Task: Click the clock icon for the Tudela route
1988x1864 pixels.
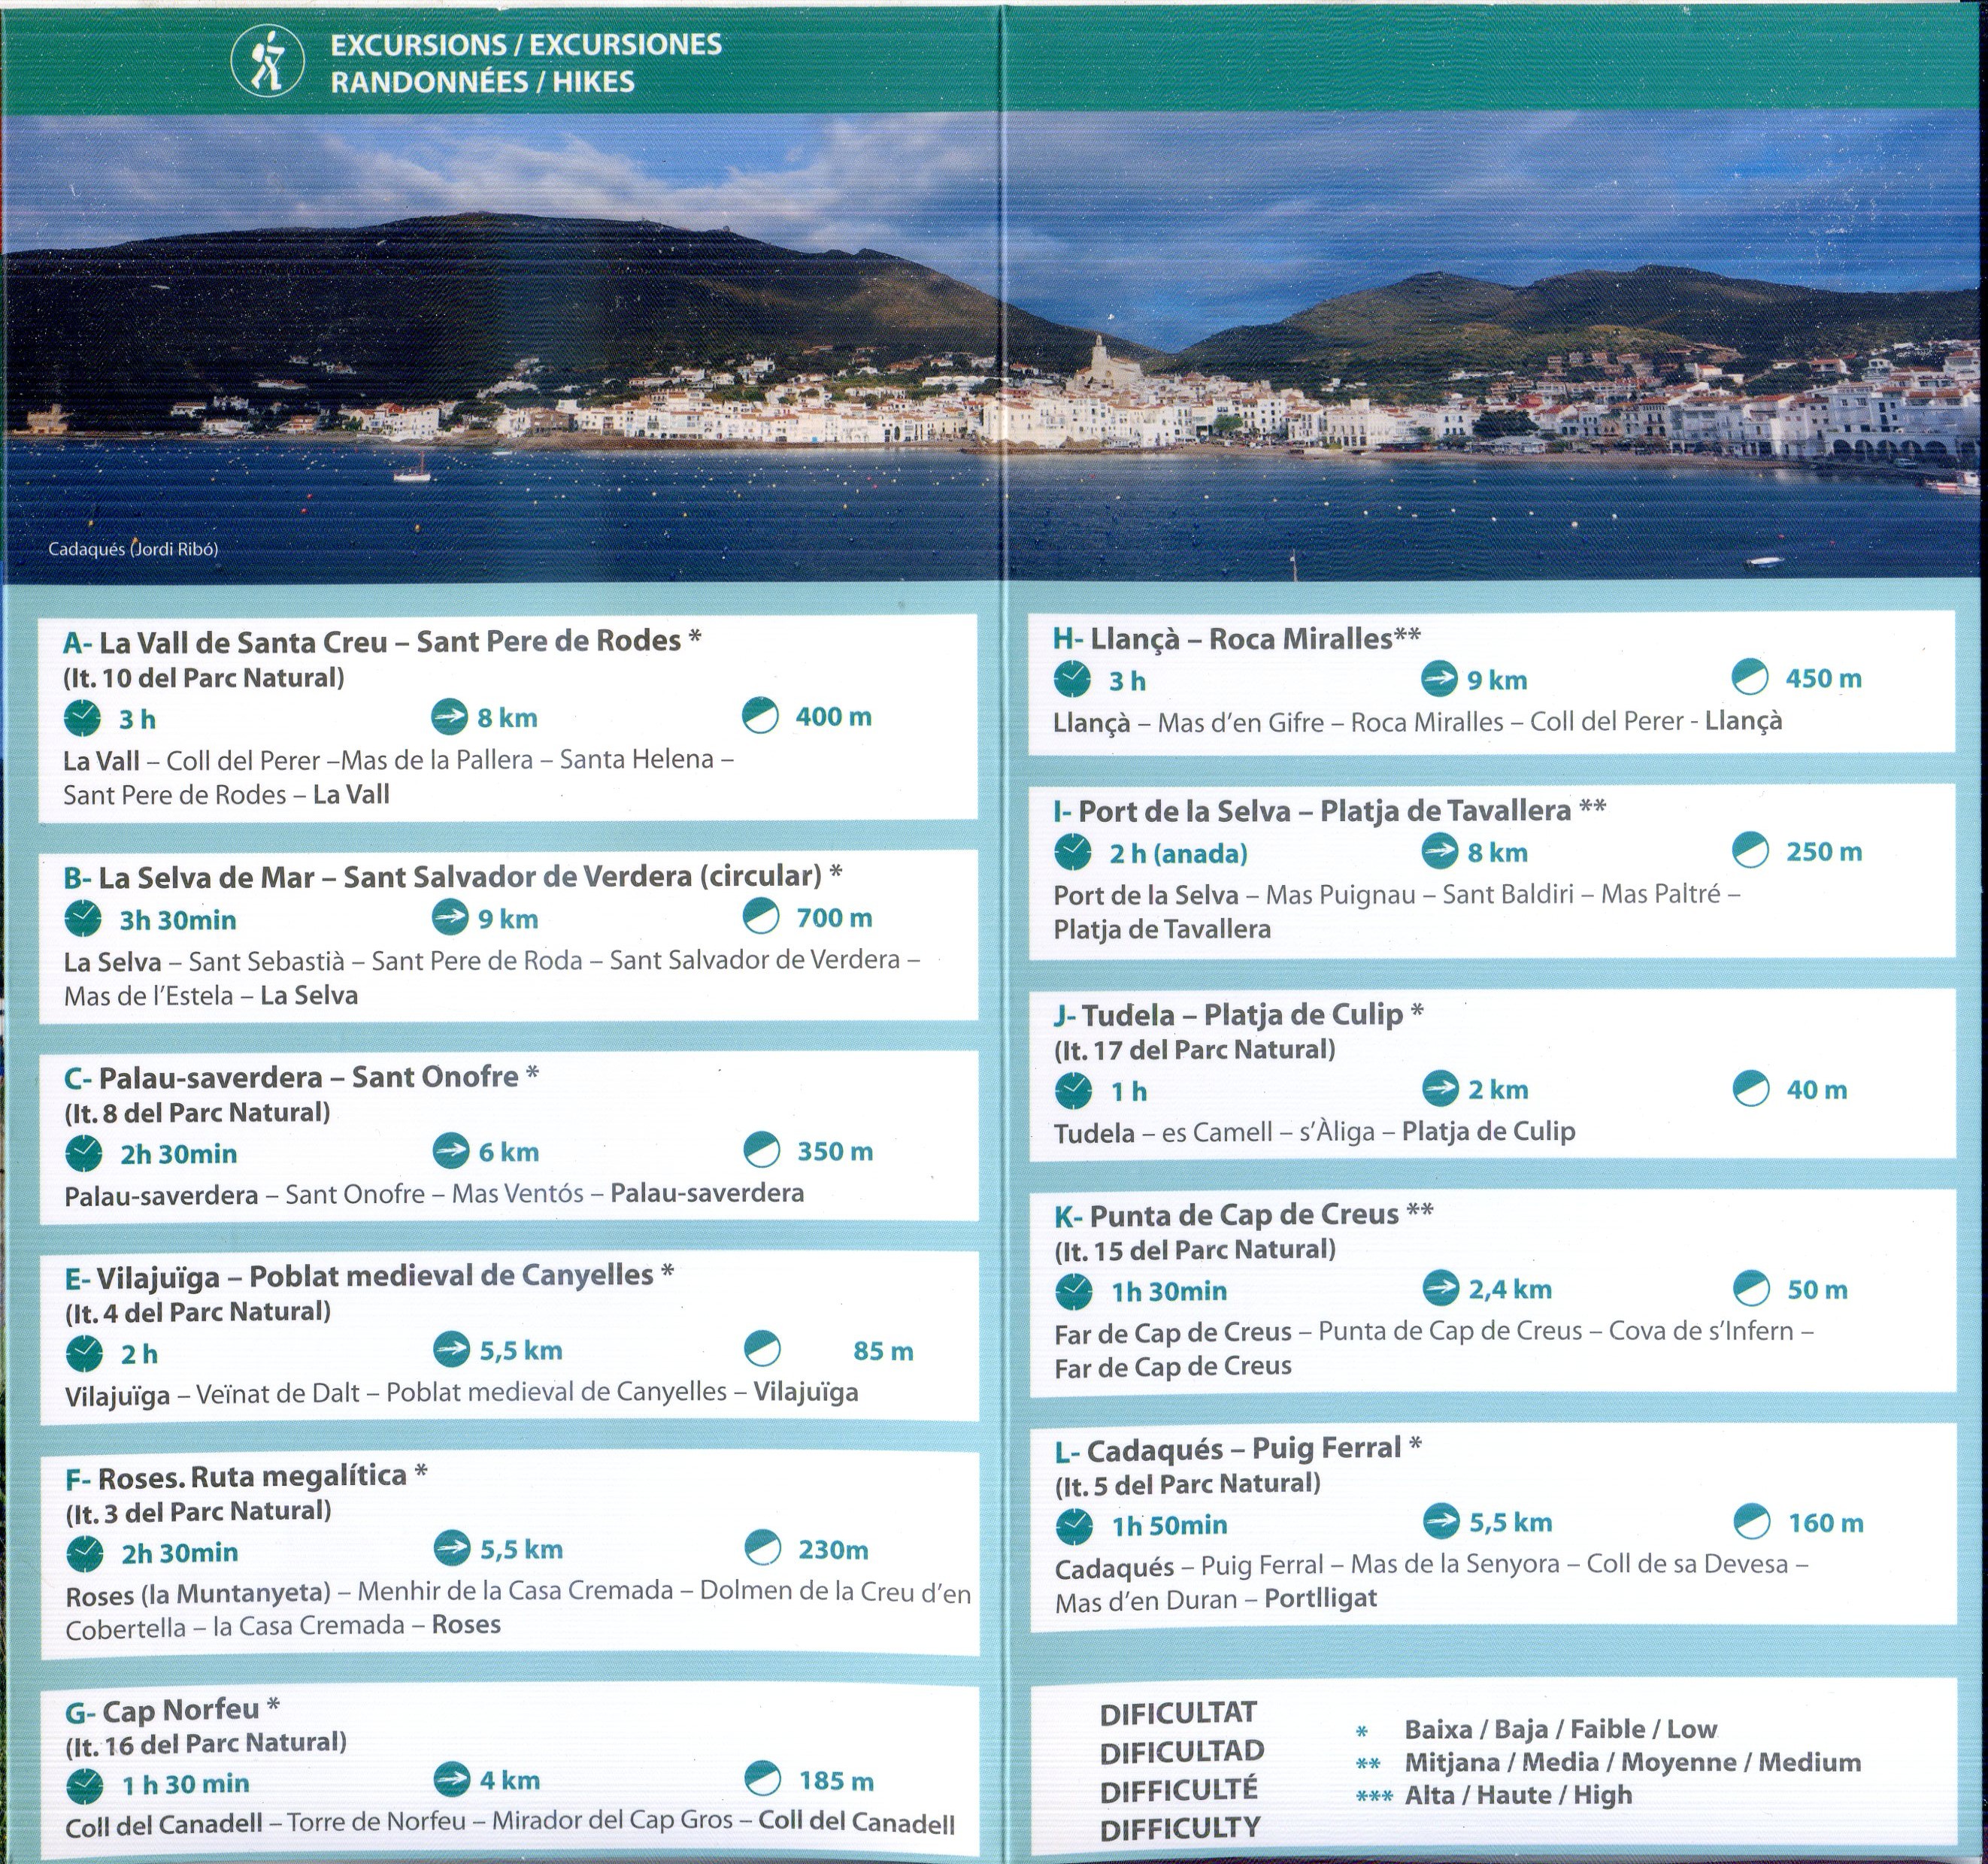Action: [1074, 1090]
